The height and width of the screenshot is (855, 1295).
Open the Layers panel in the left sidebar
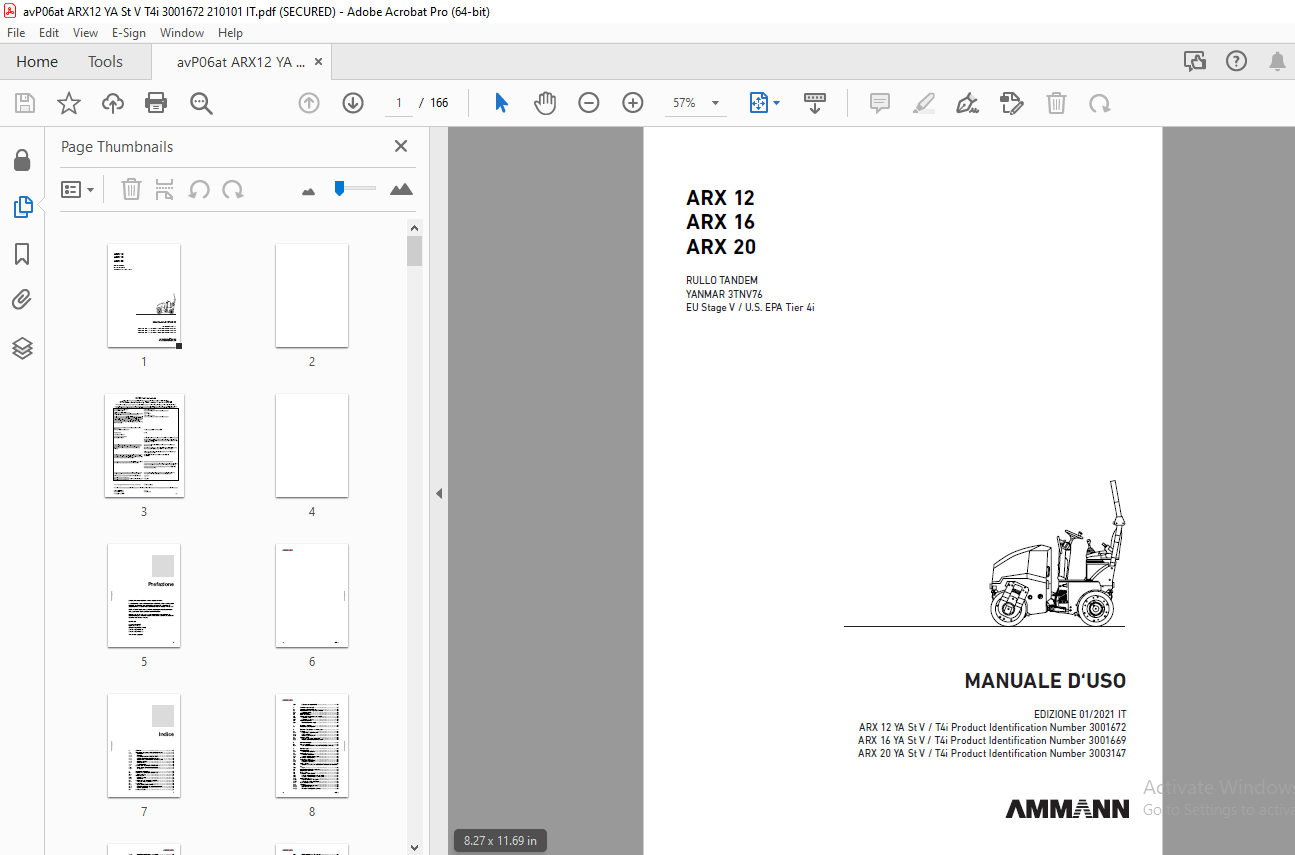pyautogui.click(x=22, y=348)
